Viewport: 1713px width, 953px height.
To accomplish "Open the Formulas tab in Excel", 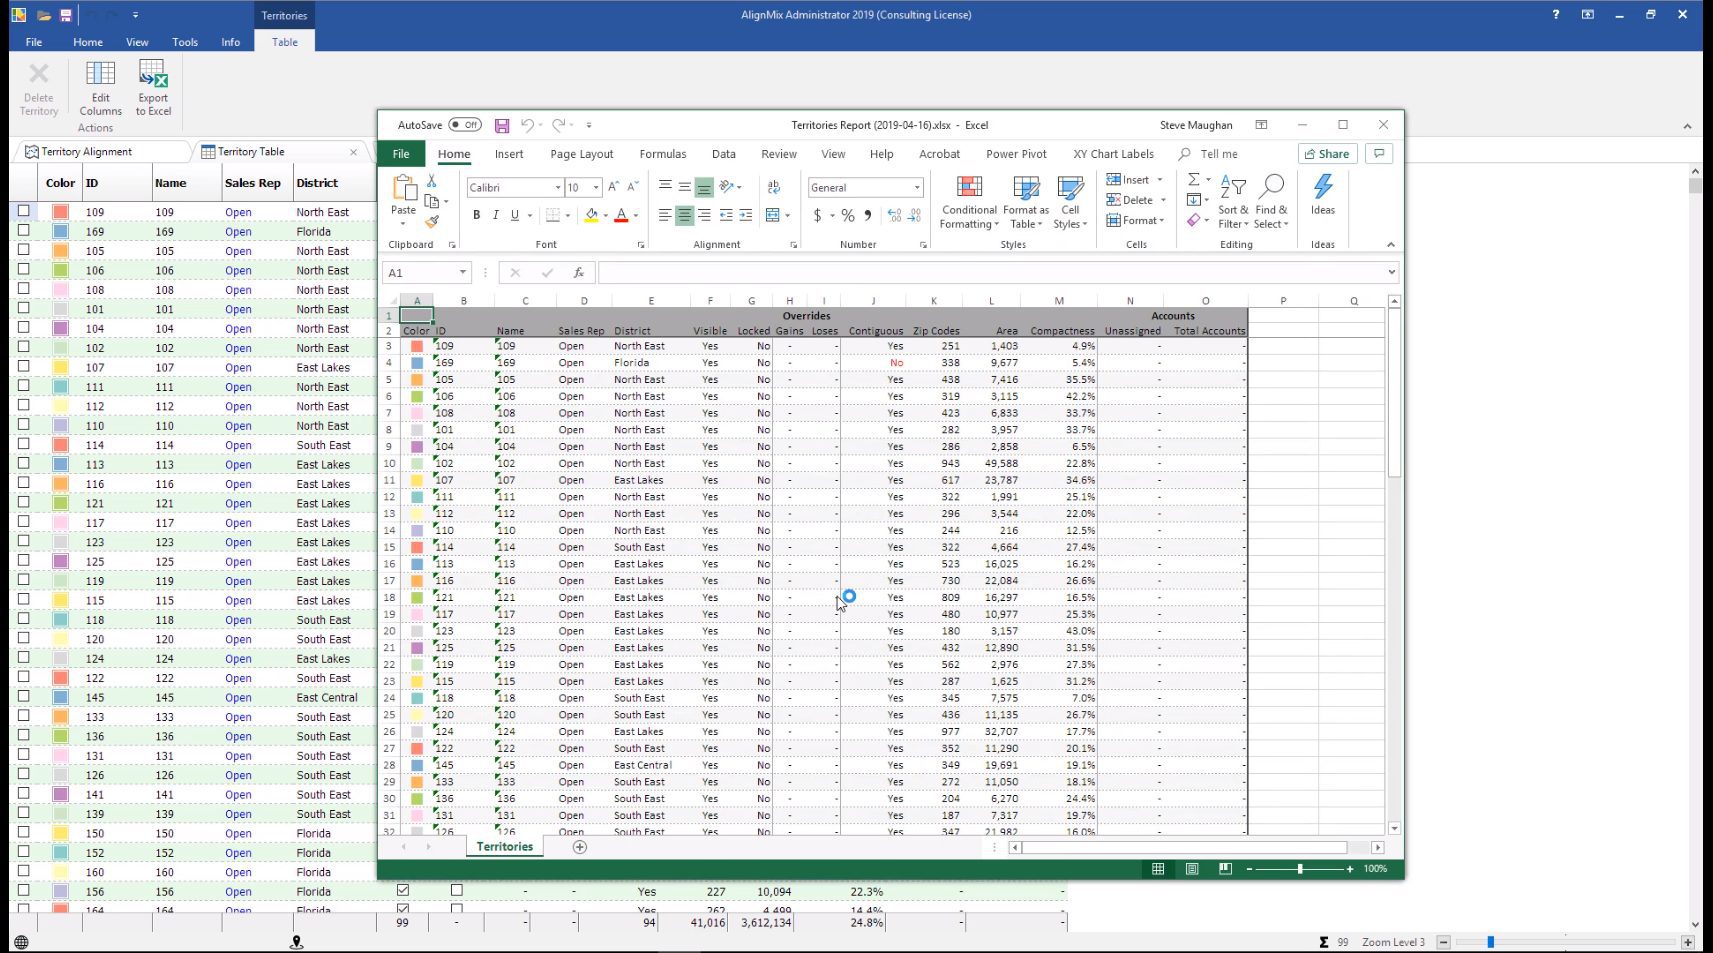I will coord(663,154).
